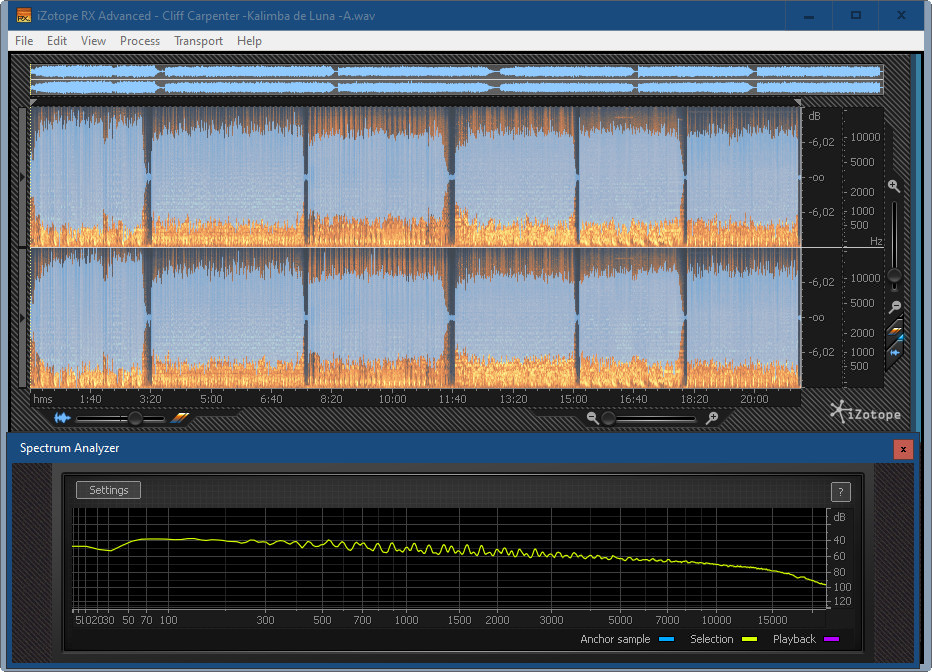This screenshot has height=672, width=932.
Task: Click the horizontal zoom in magnifier
Action: click(x=711, y=418)
